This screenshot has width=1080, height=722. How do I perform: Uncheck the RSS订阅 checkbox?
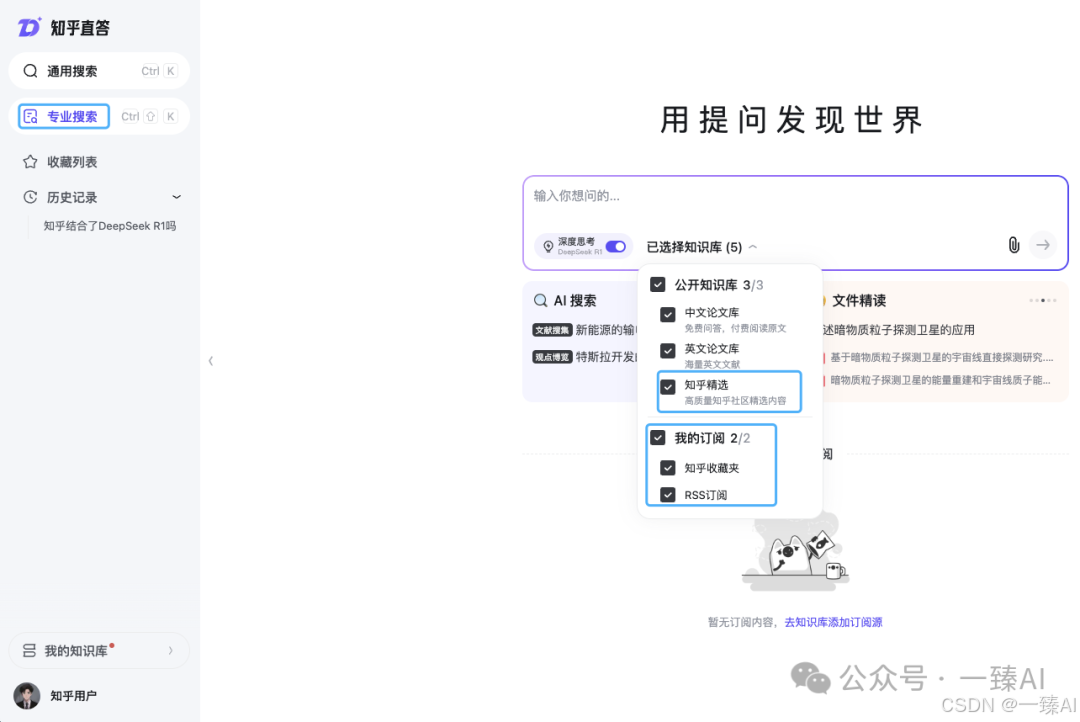(x=667, y=495)
